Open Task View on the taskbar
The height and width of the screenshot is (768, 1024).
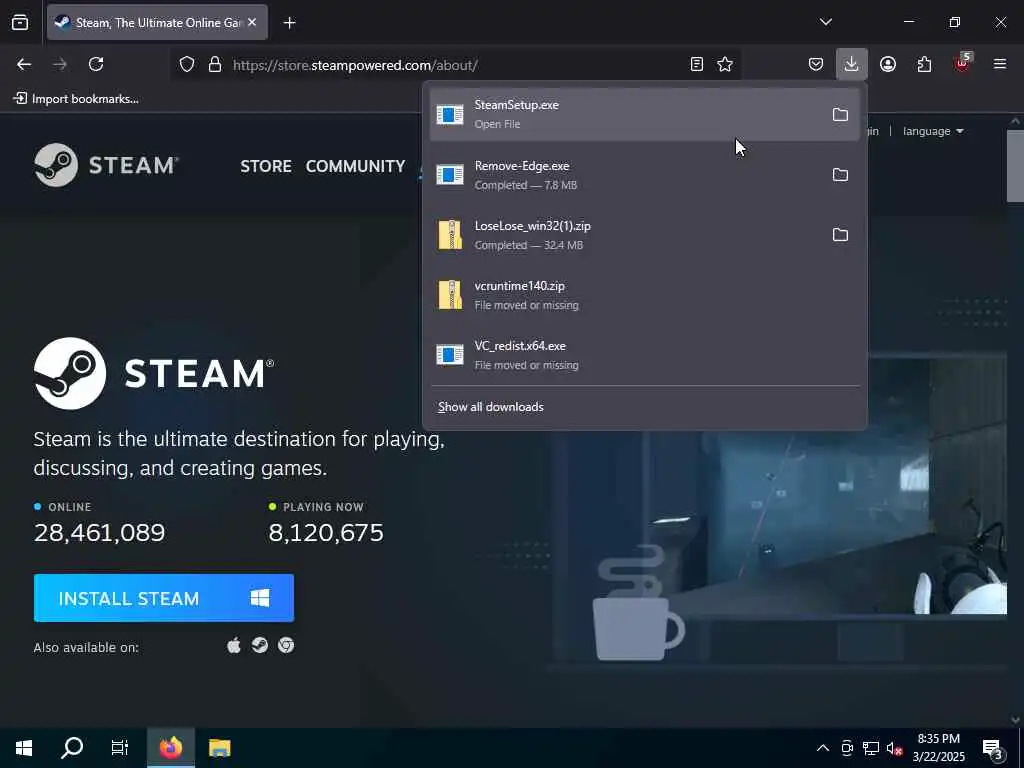[120, 748]
